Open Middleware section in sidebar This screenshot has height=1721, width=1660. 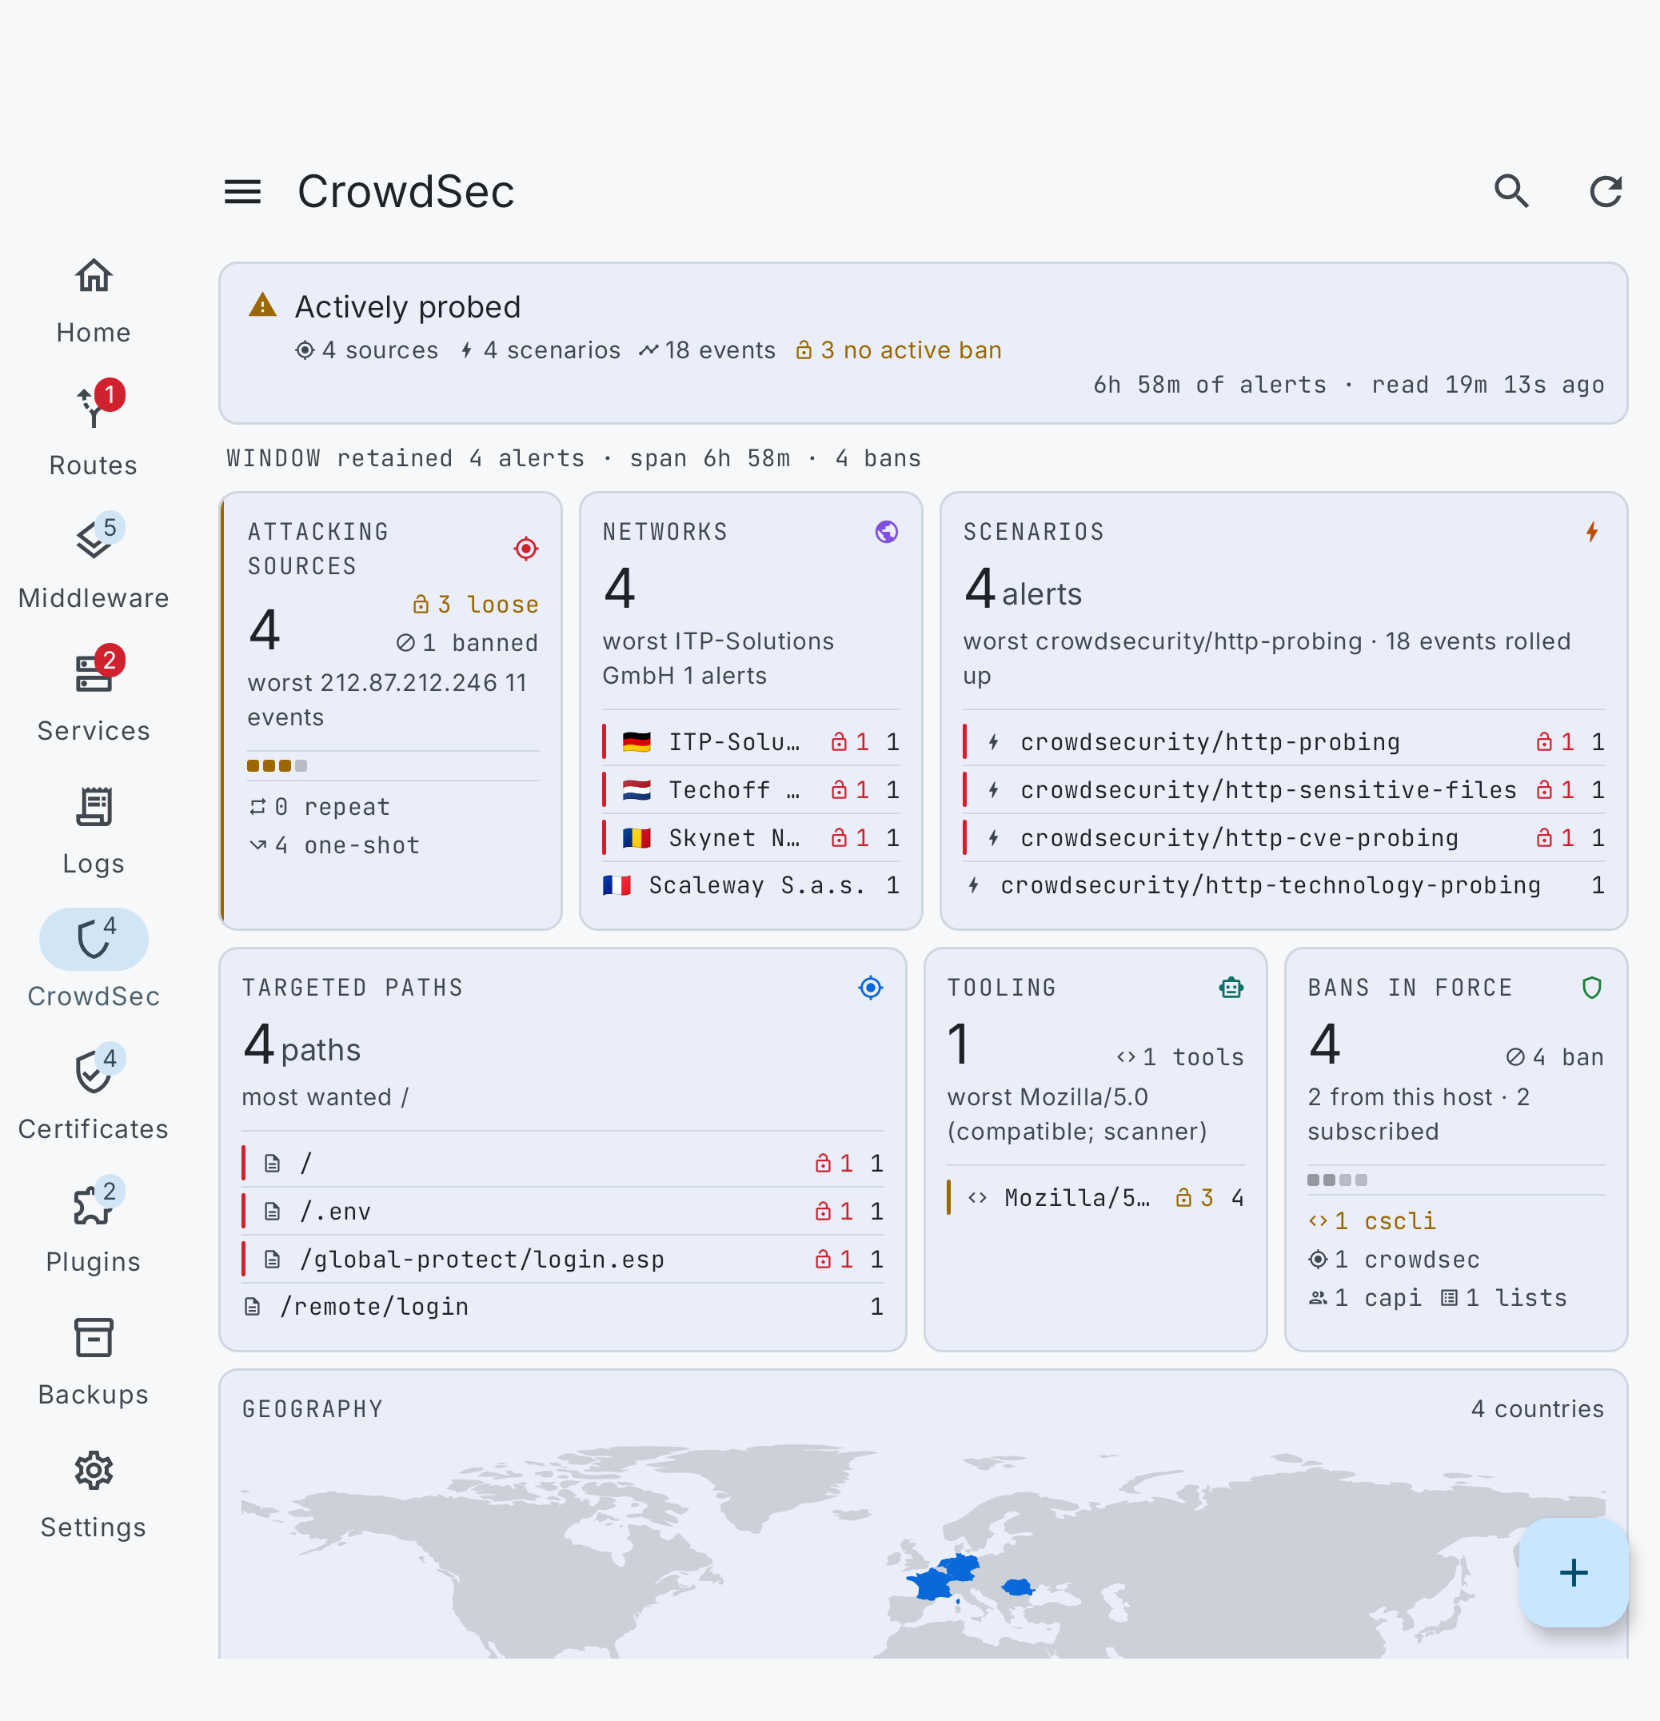pyautogui.click(x=93, y=565)
